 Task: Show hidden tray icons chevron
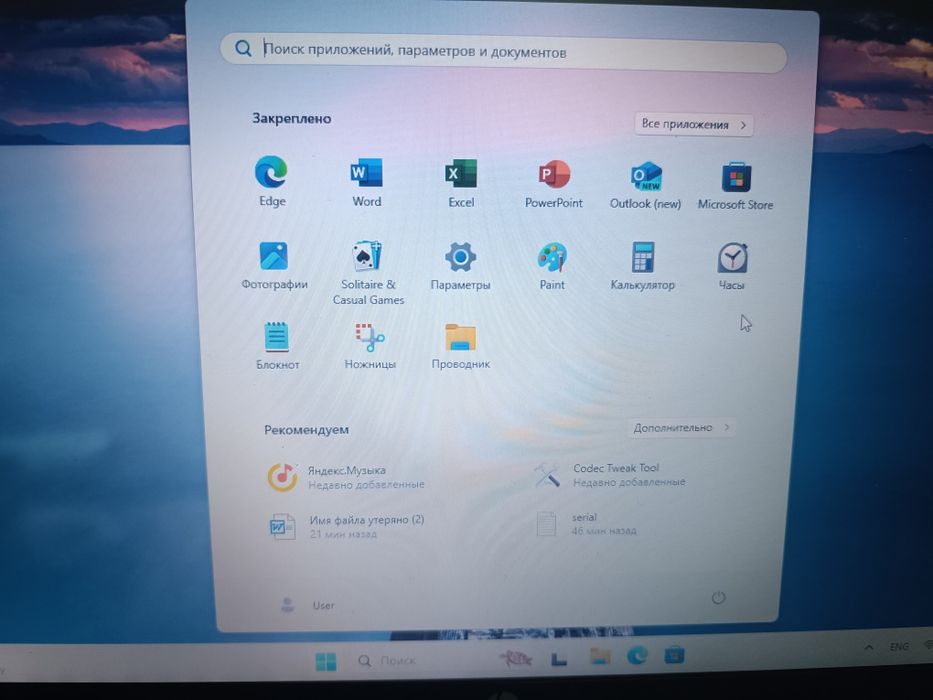pyautogui.click(x=869, y=647)
